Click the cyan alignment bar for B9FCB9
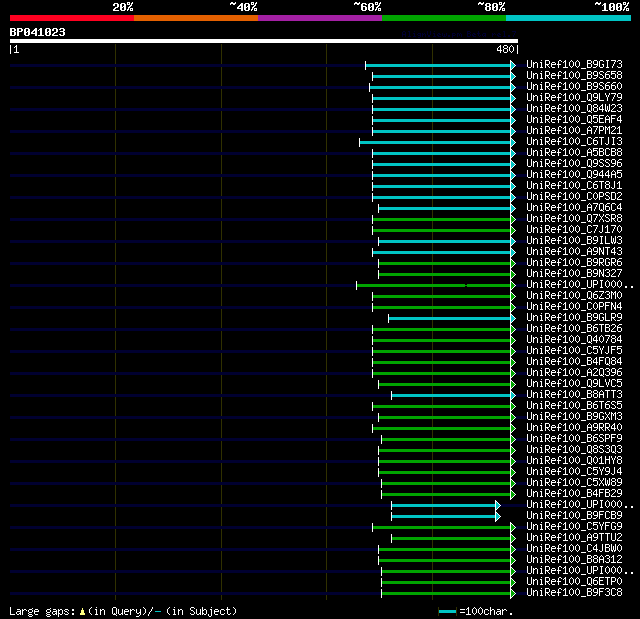Screen dimensions: 640x619 [444, 517]
